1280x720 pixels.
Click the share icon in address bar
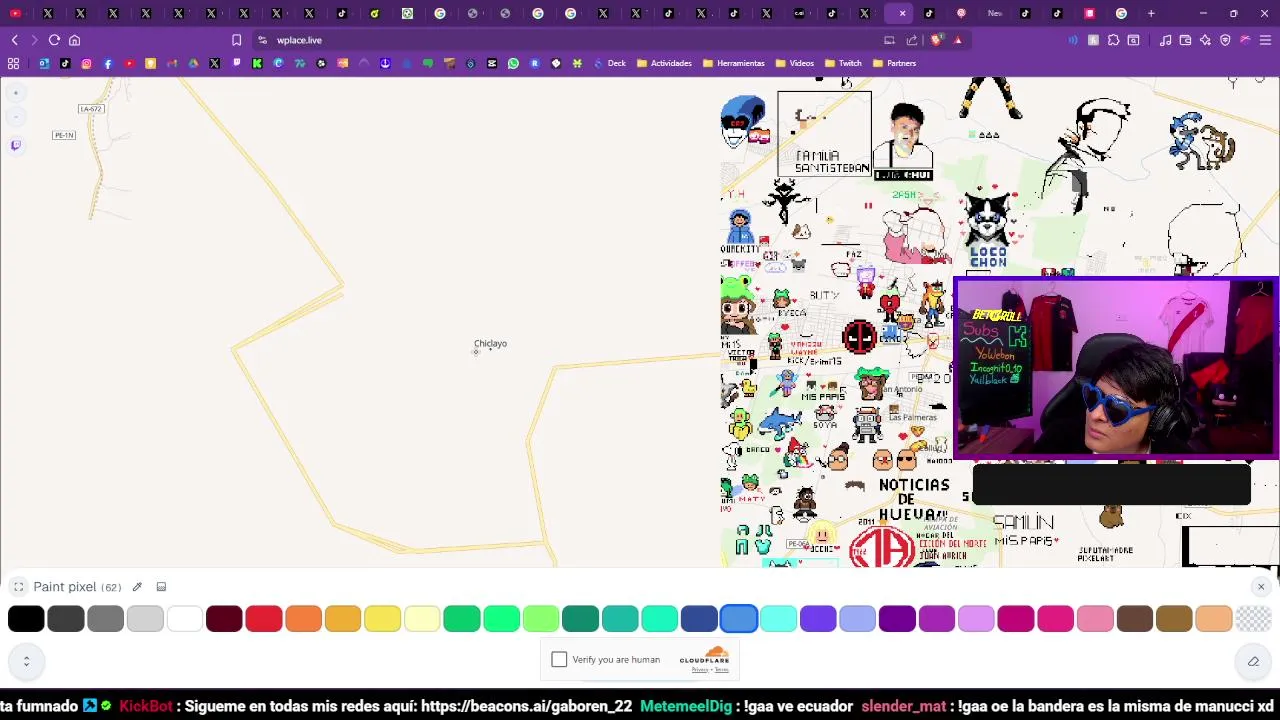click(x=912, y=40)
